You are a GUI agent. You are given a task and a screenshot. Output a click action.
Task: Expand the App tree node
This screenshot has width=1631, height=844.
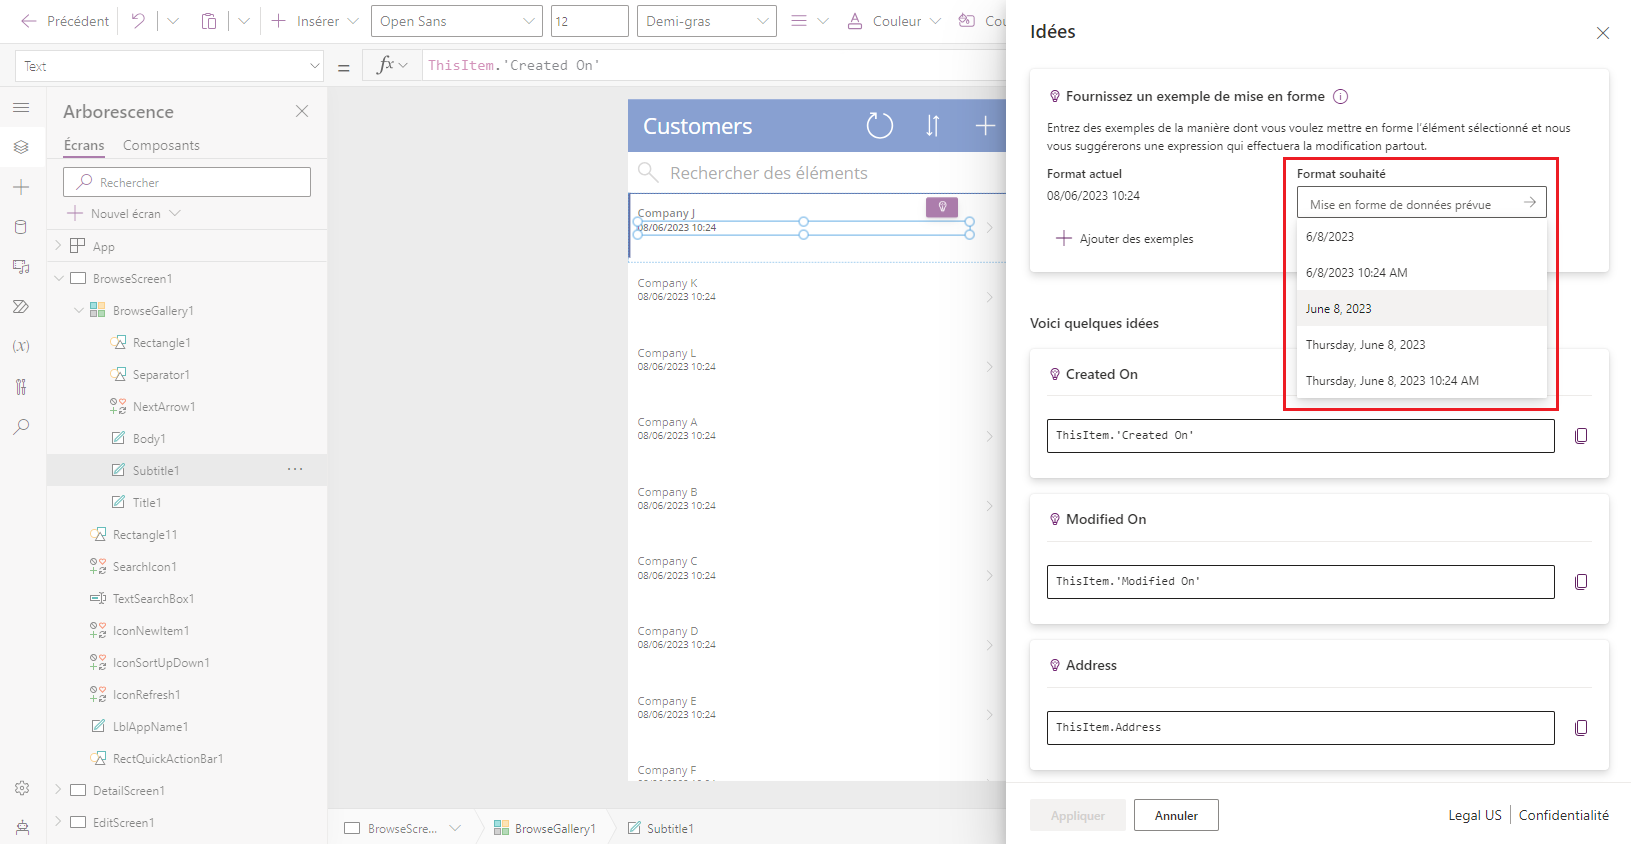(58, 245)
